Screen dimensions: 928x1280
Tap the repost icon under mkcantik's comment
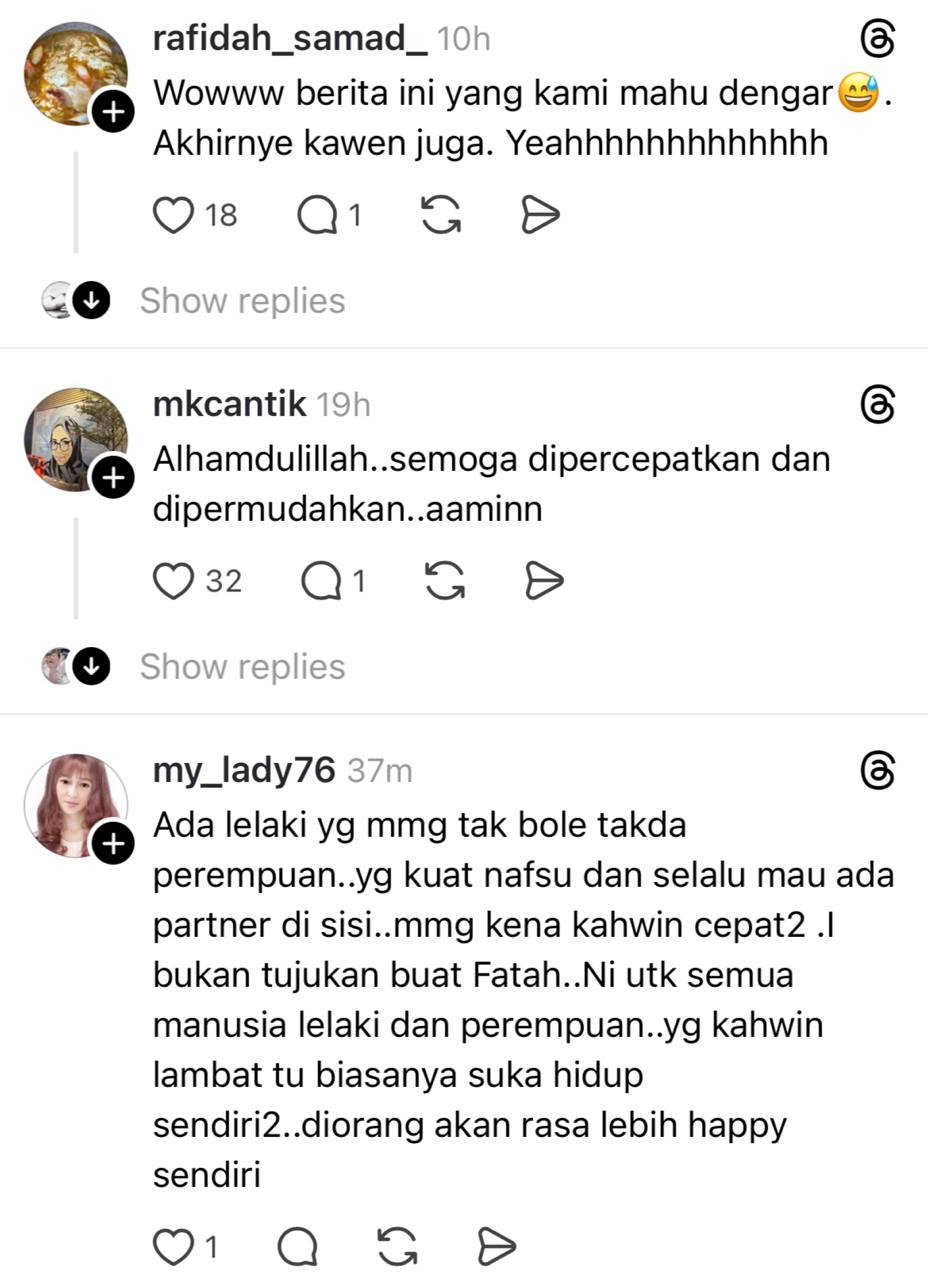[x=445, y=581]
